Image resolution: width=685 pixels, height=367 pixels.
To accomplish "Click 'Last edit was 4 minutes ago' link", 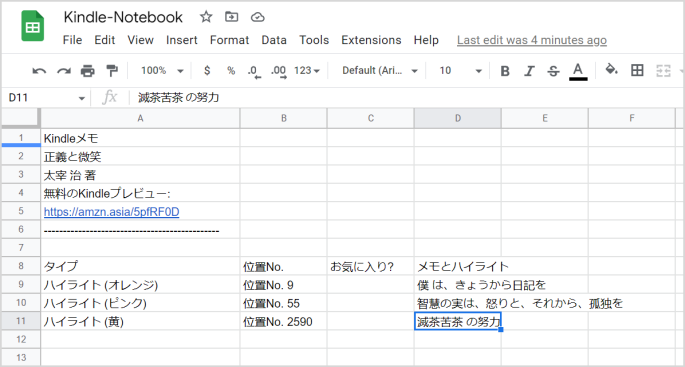I will 532,40.
